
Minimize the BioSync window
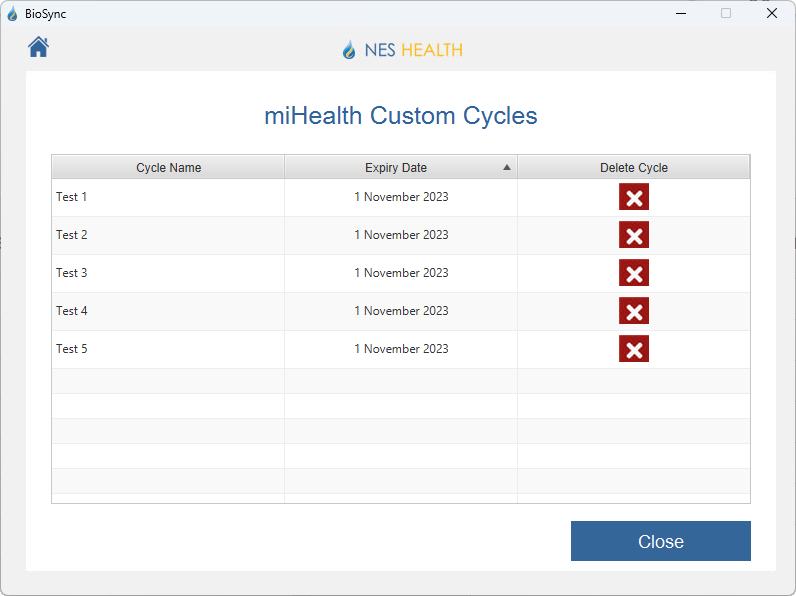[681, 14]
